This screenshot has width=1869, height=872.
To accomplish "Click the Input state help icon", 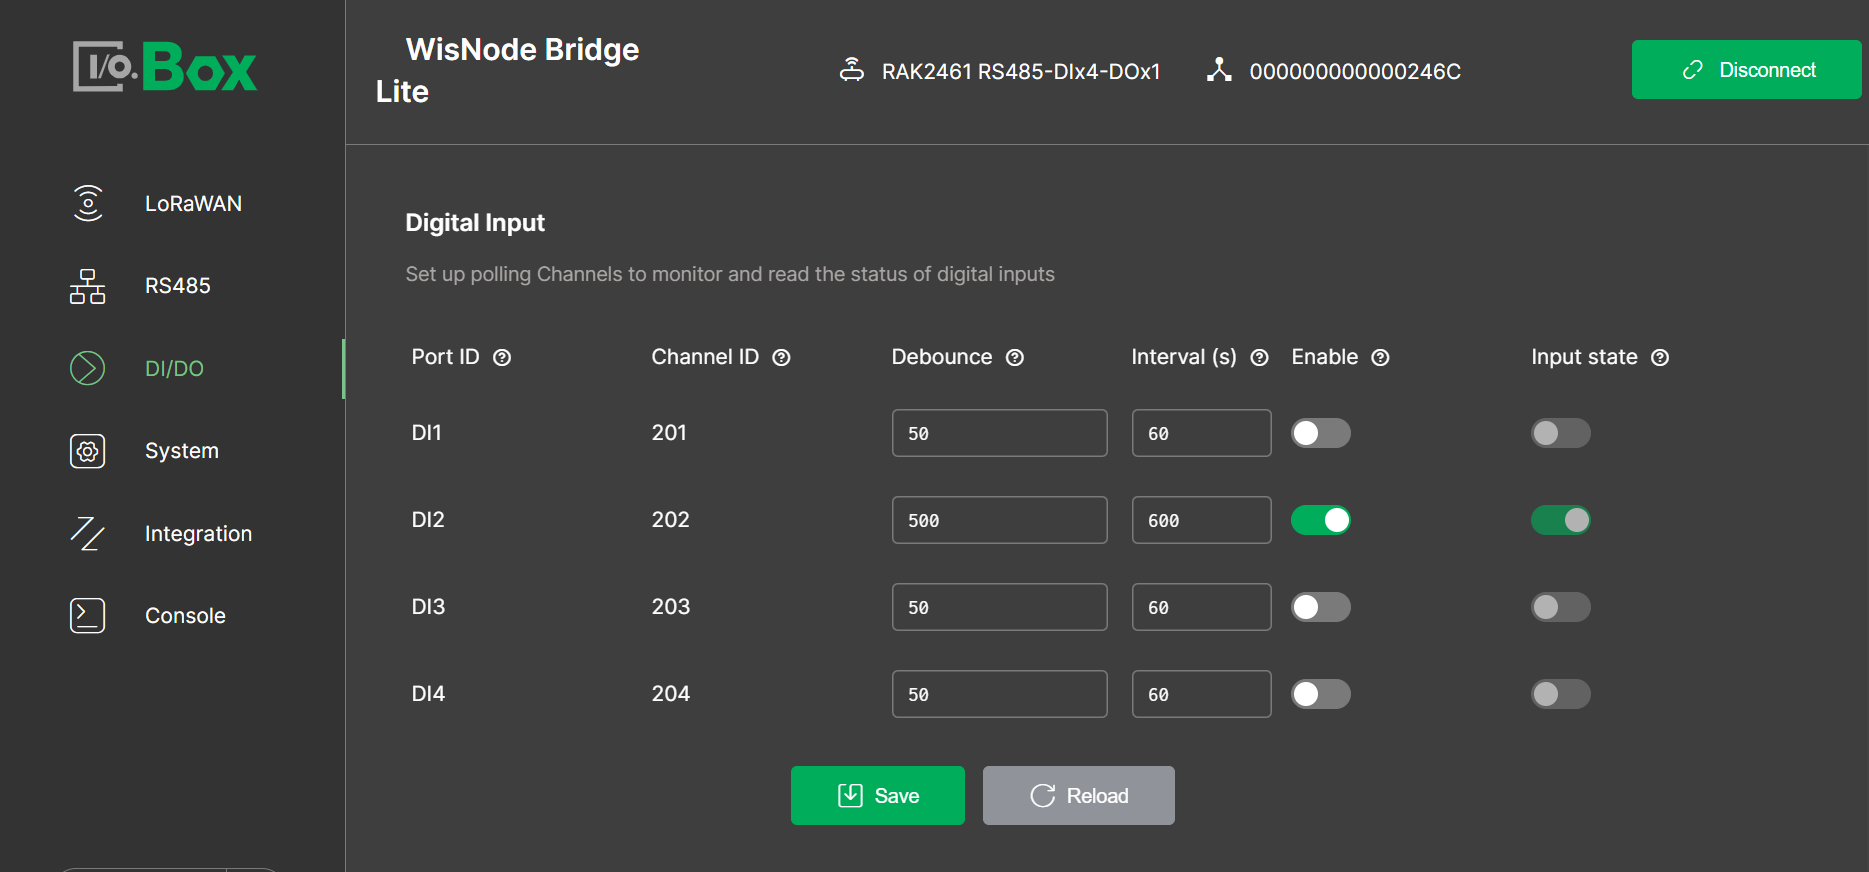I will [1660, 358].
